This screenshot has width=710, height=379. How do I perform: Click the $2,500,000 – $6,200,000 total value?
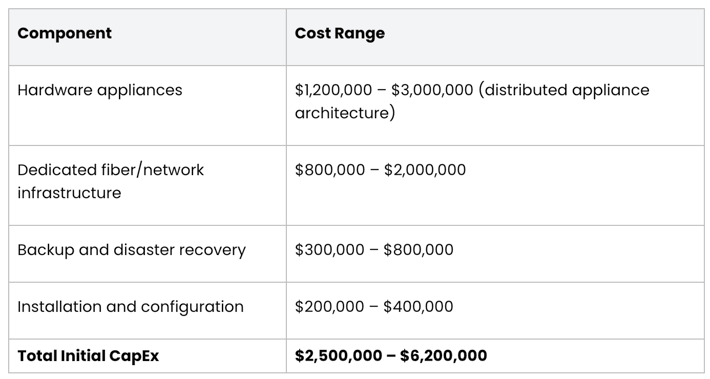click(x=391, y=356)
